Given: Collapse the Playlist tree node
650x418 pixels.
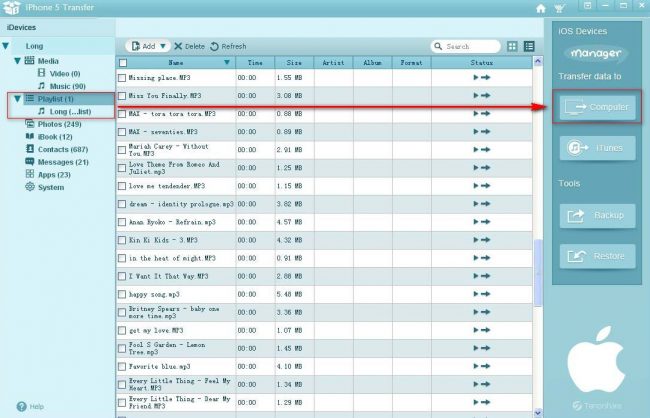Looking at the screenshot, I should click(x=17, y=99).
